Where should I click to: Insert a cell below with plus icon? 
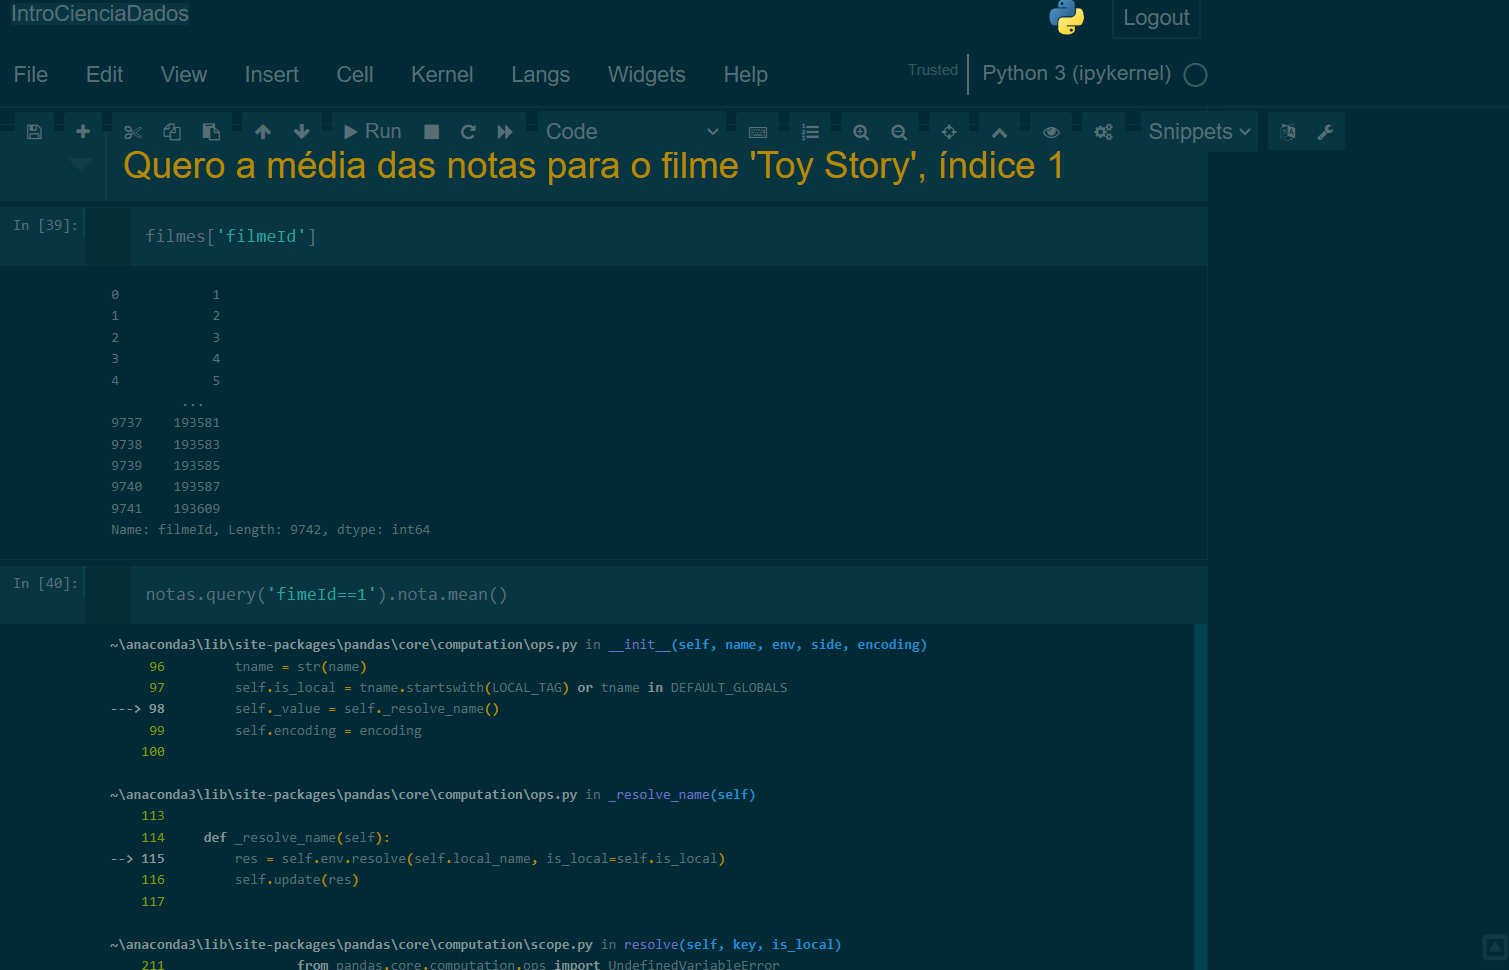coord(83,132)
